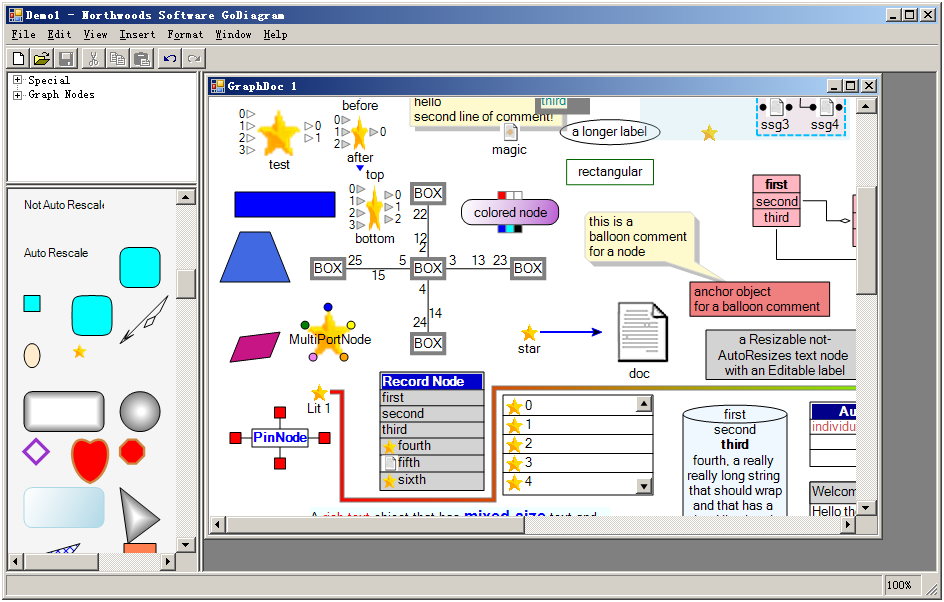Click anchor object for a balloon comment

pyautogui.click(x=760, y=299)
